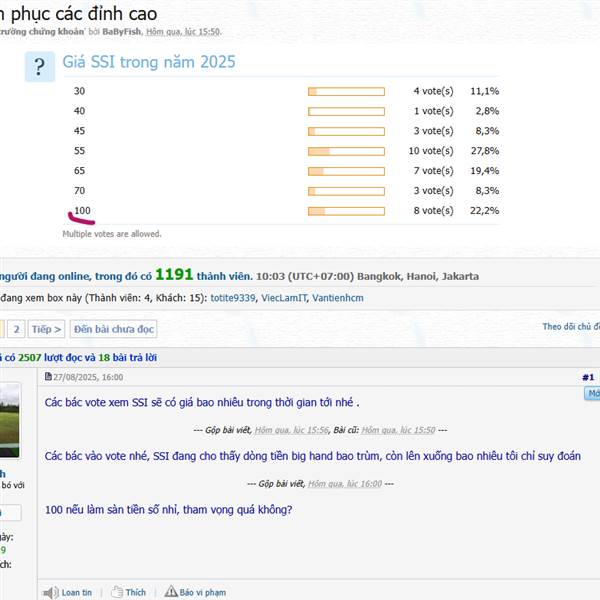Viewport: 600px width, 600px height.
Task: Click the poster avatar thumbnail
Action: click(10, 420)
